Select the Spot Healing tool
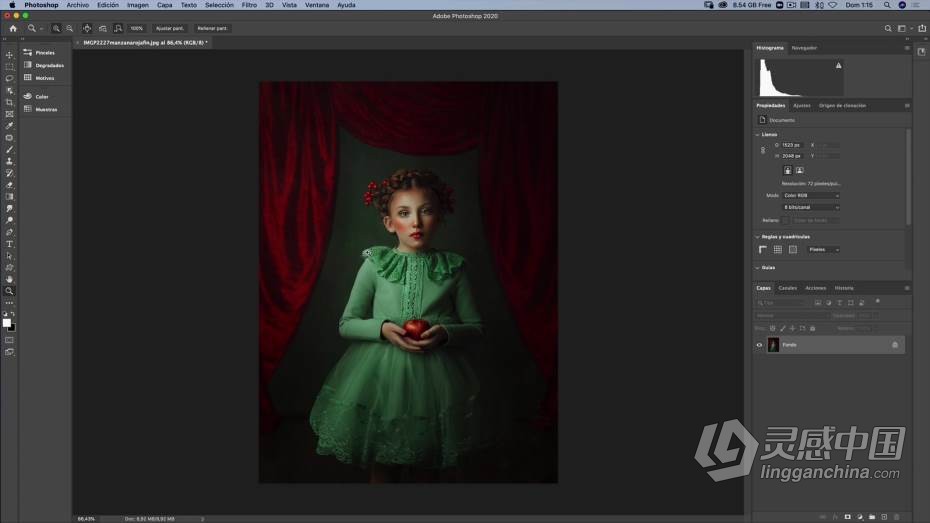The height and width of the screenshot is (523, 930). tap(9, 138)
